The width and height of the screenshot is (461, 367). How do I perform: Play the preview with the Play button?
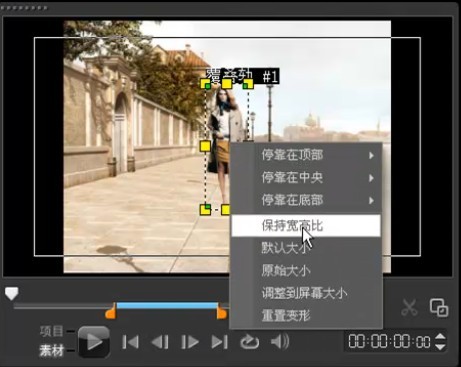click(94, 342)
